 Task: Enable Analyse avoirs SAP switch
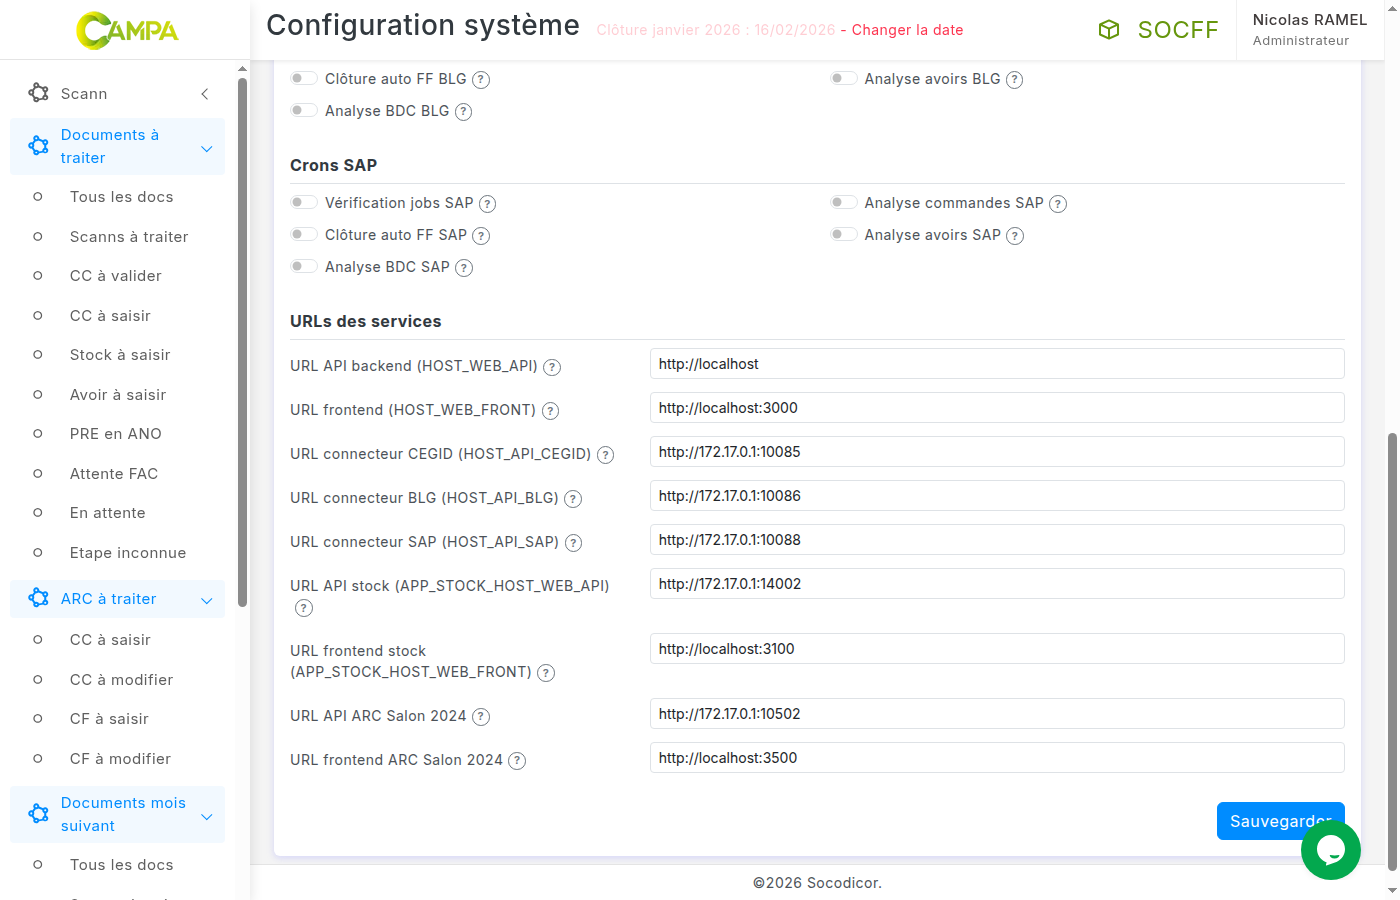coord(844,234)
